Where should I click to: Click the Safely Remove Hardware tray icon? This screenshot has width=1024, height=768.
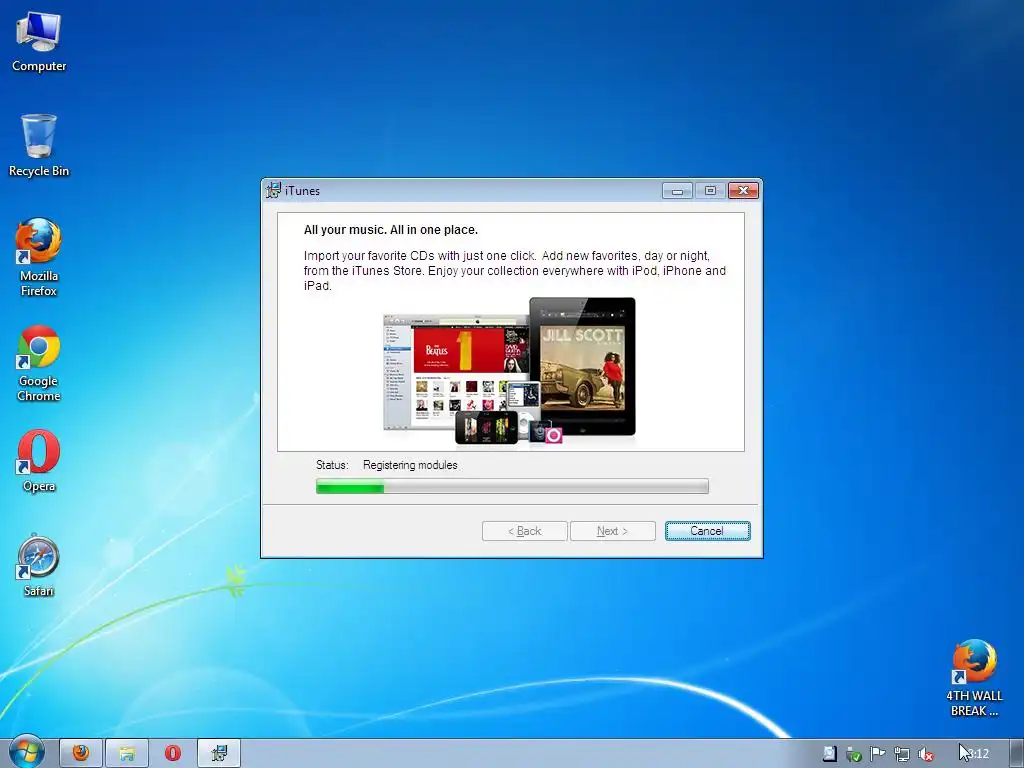(853, 754)
